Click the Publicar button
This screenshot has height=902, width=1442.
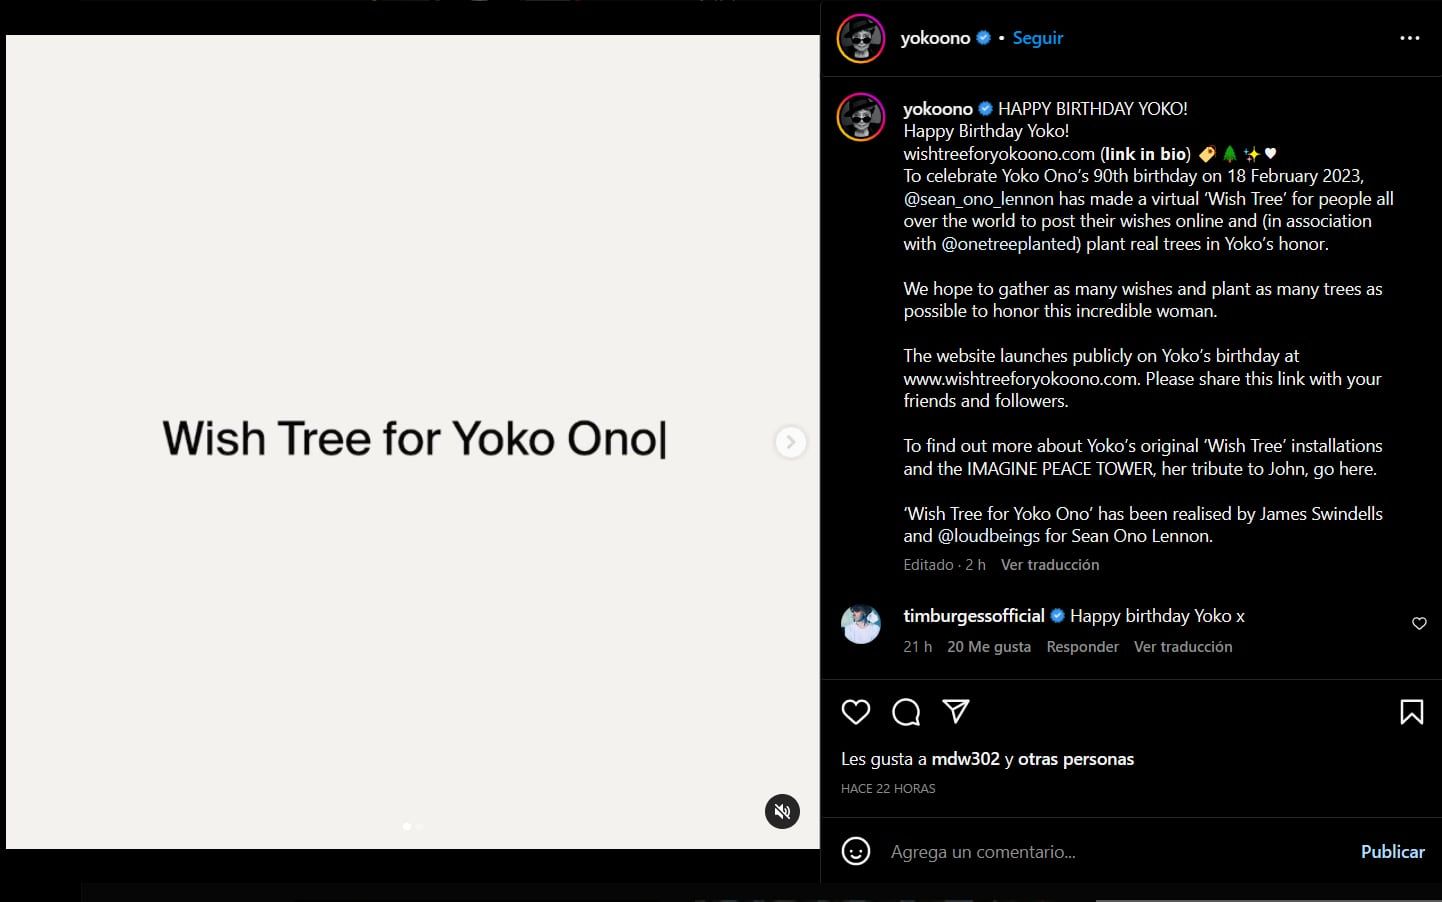[1392, 851]
